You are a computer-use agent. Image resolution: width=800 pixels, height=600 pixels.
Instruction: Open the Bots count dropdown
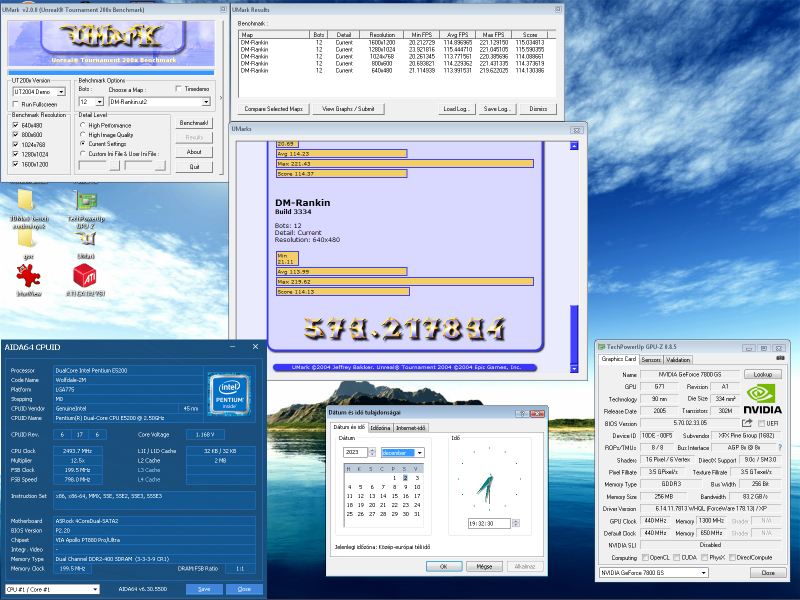coord(99,102)
